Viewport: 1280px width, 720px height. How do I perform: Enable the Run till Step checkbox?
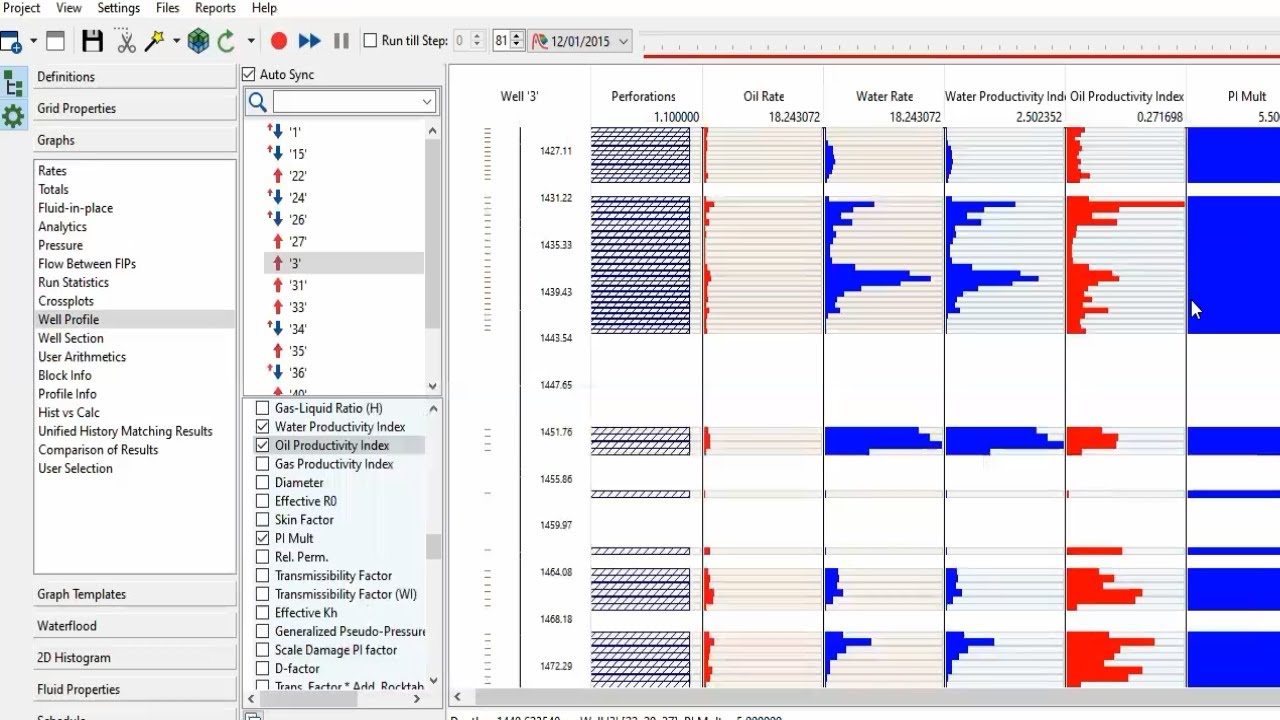370,41
